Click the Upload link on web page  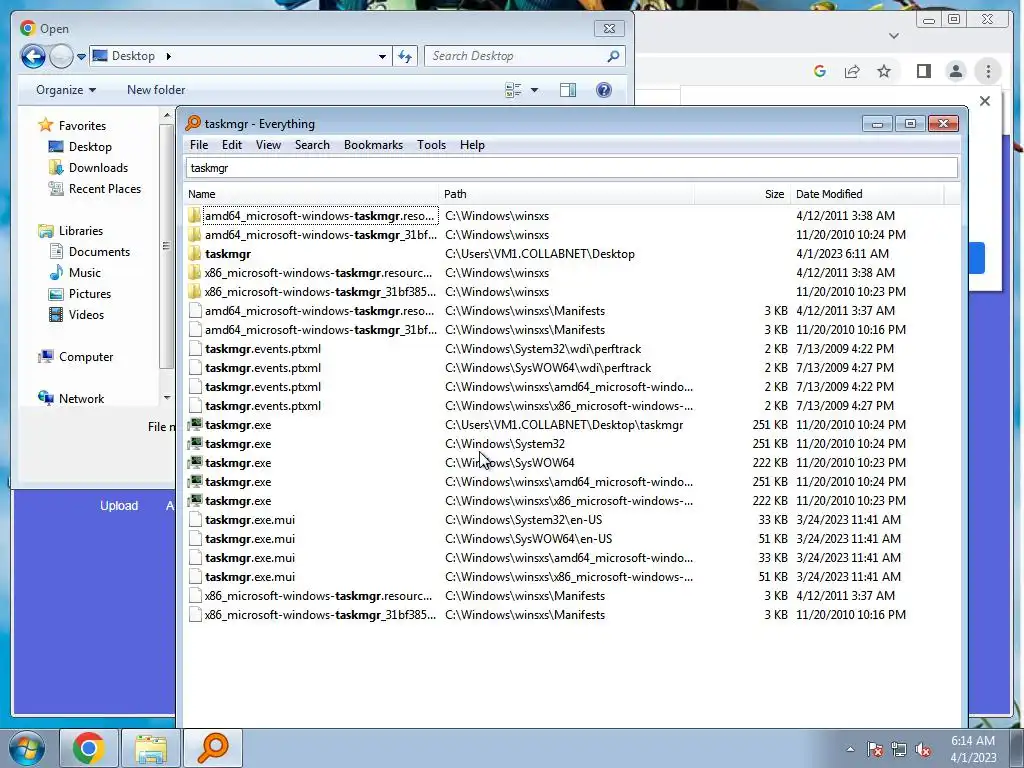coord(119,505)
